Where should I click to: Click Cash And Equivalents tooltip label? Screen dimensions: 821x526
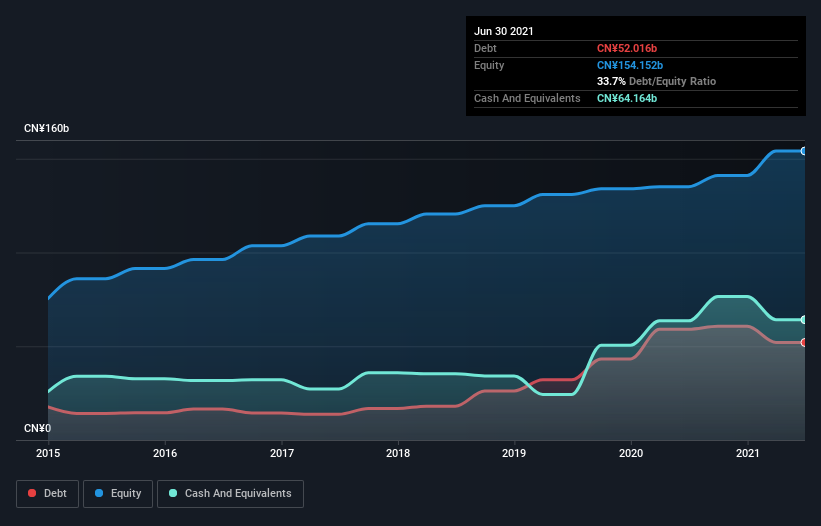(527, 98)
